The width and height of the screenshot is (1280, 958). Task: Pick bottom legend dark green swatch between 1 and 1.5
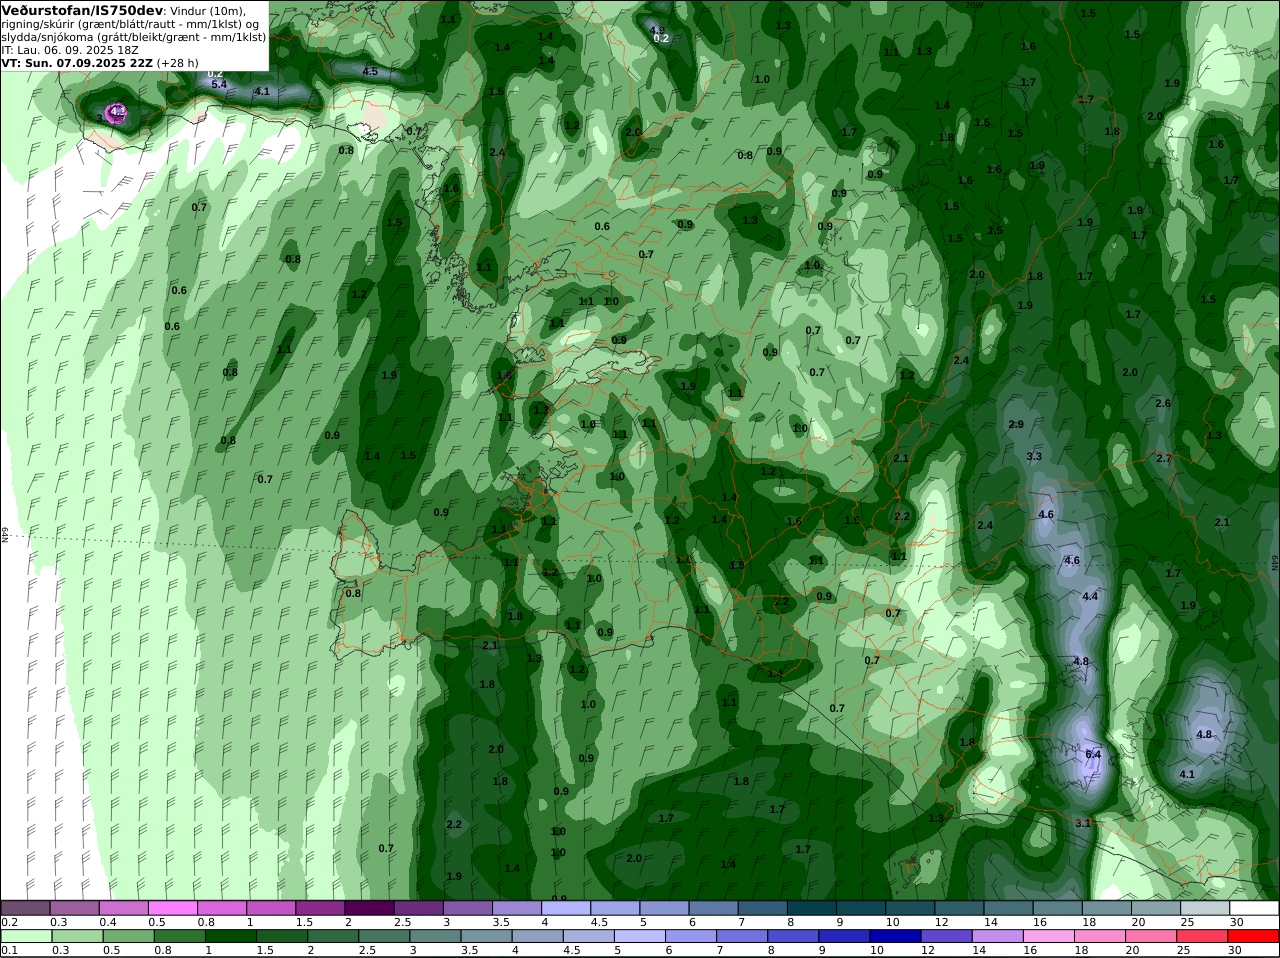point(230,936)
